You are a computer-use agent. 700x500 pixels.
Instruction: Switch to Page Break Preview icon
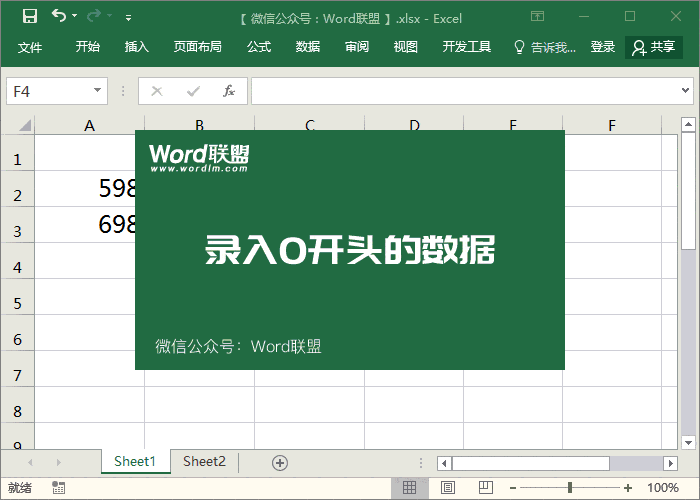[x=486, y=488]
